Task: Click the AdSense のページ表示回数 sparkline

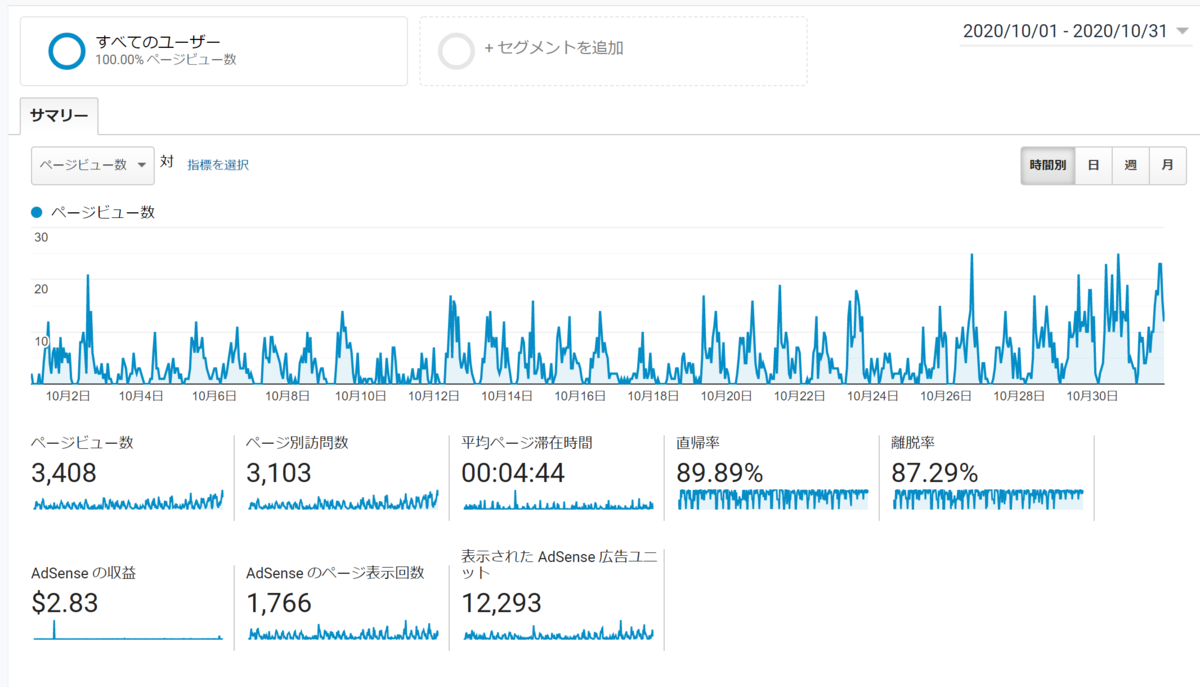Action: [x=343, y=630]
